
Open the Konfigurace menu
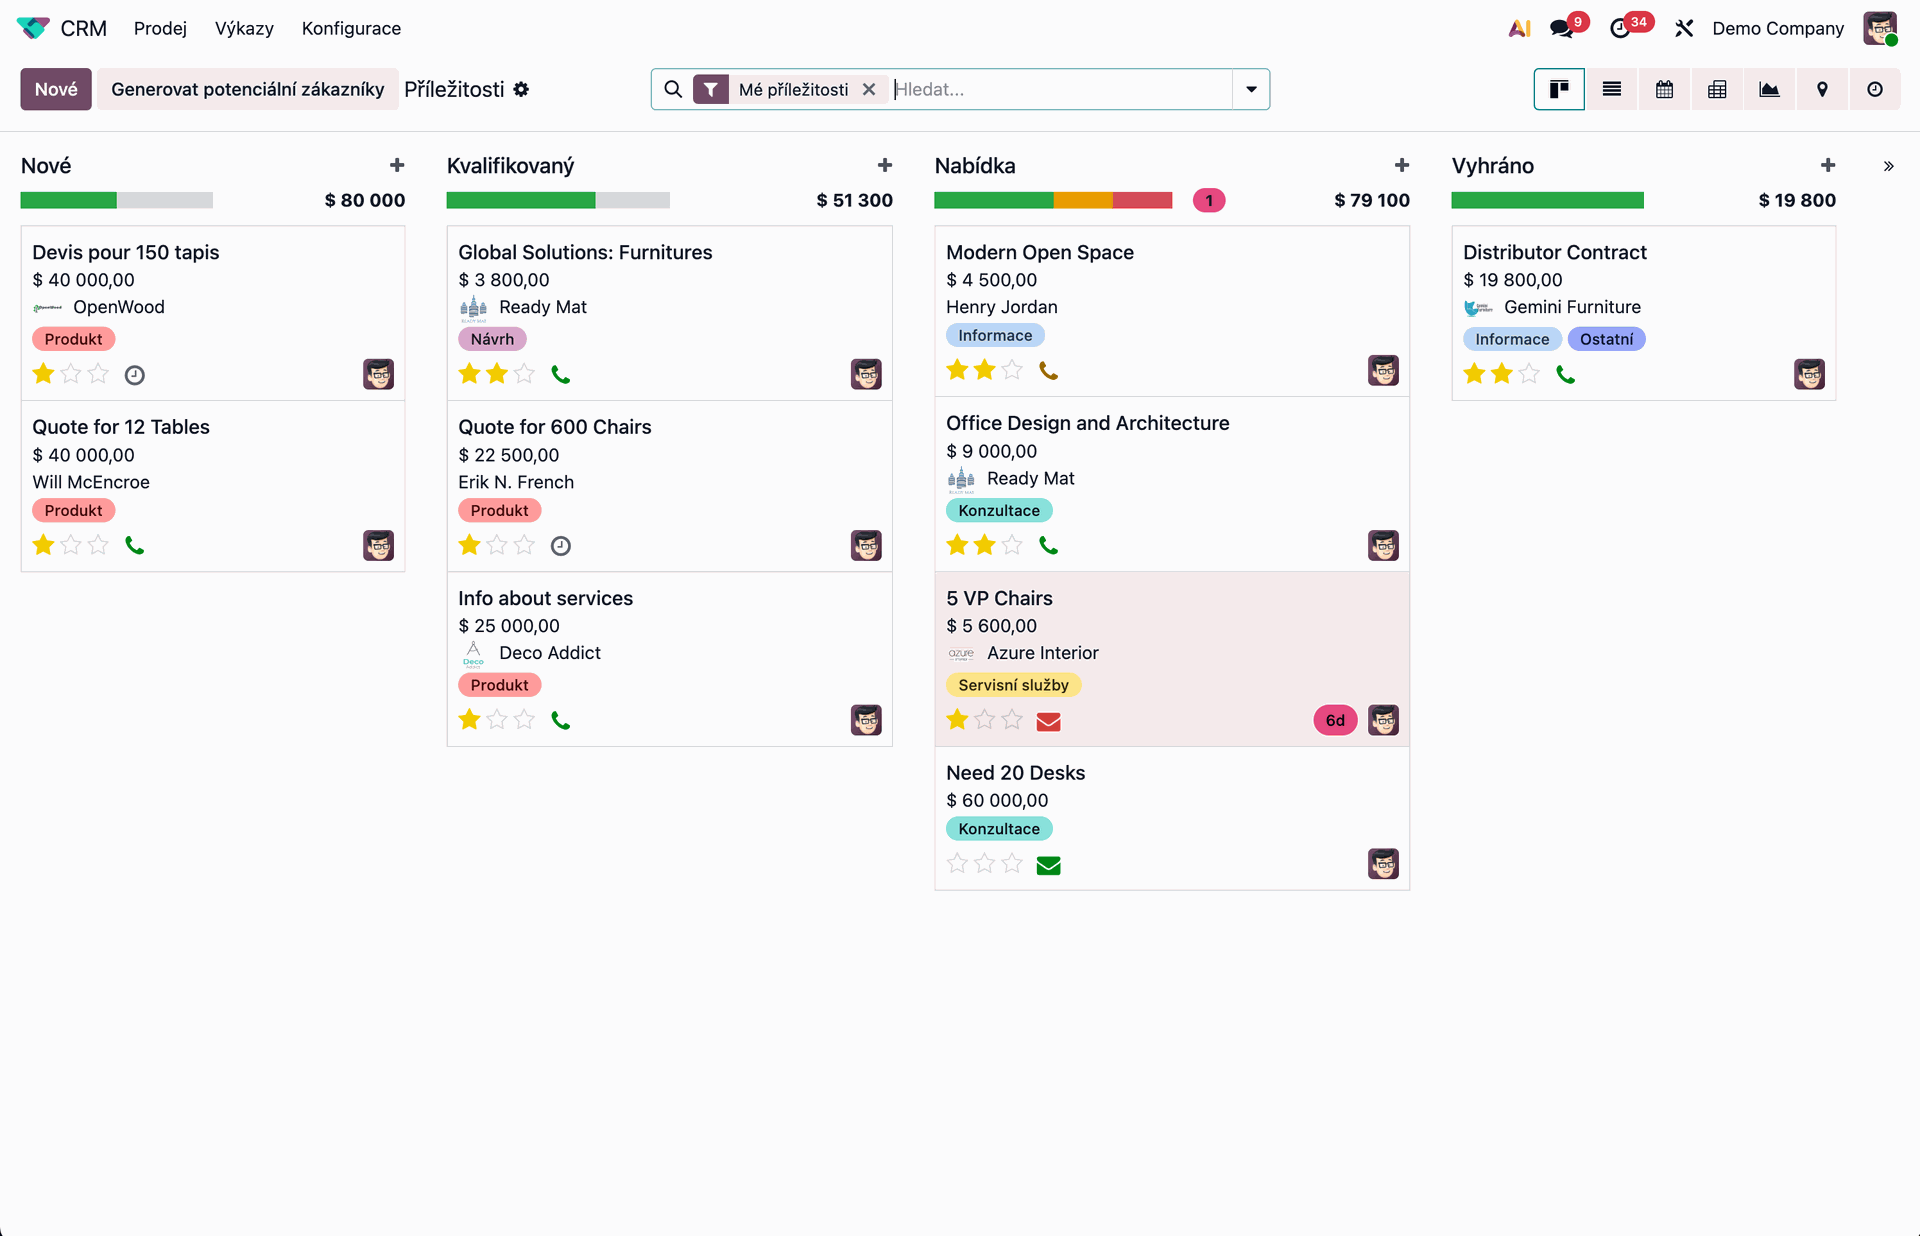pos(351,28)
